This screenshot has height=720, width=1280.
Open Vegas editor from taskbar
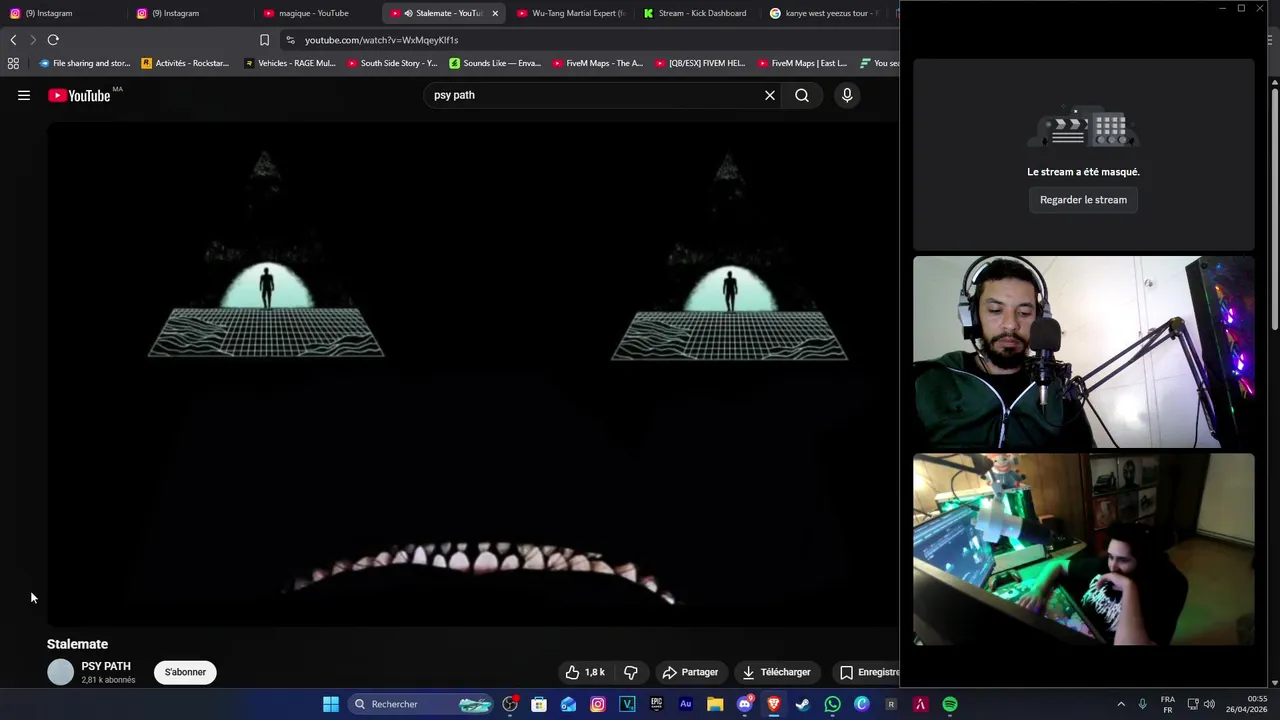(x=627, y=704)
